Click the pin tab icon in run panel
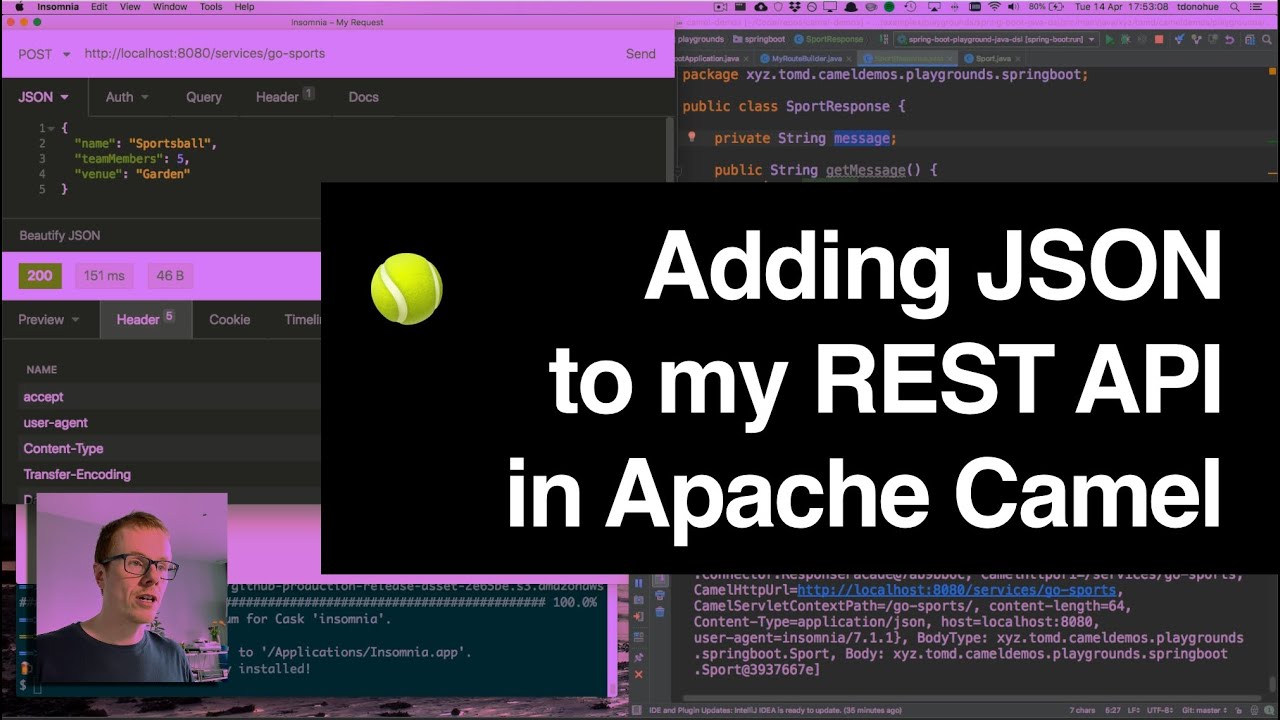Viewport: 1280px width, 720px height. (x=639, y=658)
